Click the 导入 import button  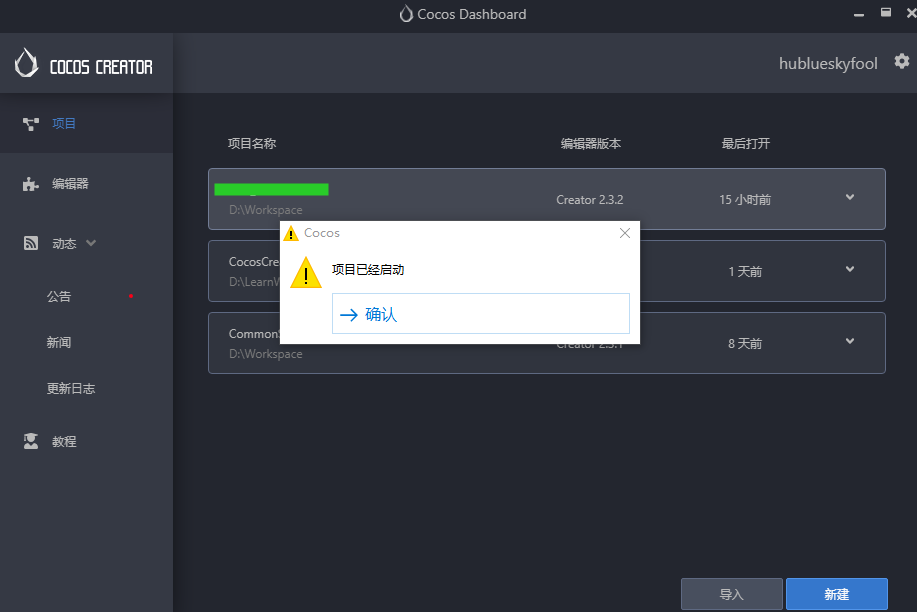[732, 594]
